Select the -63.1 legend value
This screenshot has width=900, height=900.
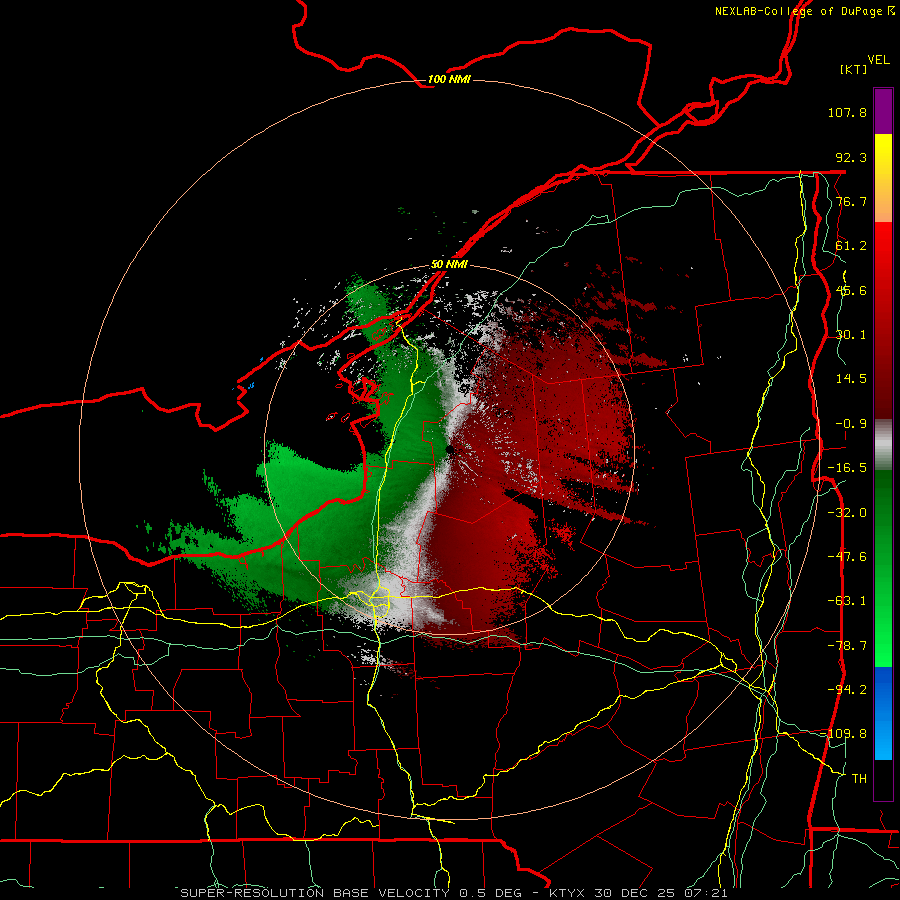tap(847, 601)
